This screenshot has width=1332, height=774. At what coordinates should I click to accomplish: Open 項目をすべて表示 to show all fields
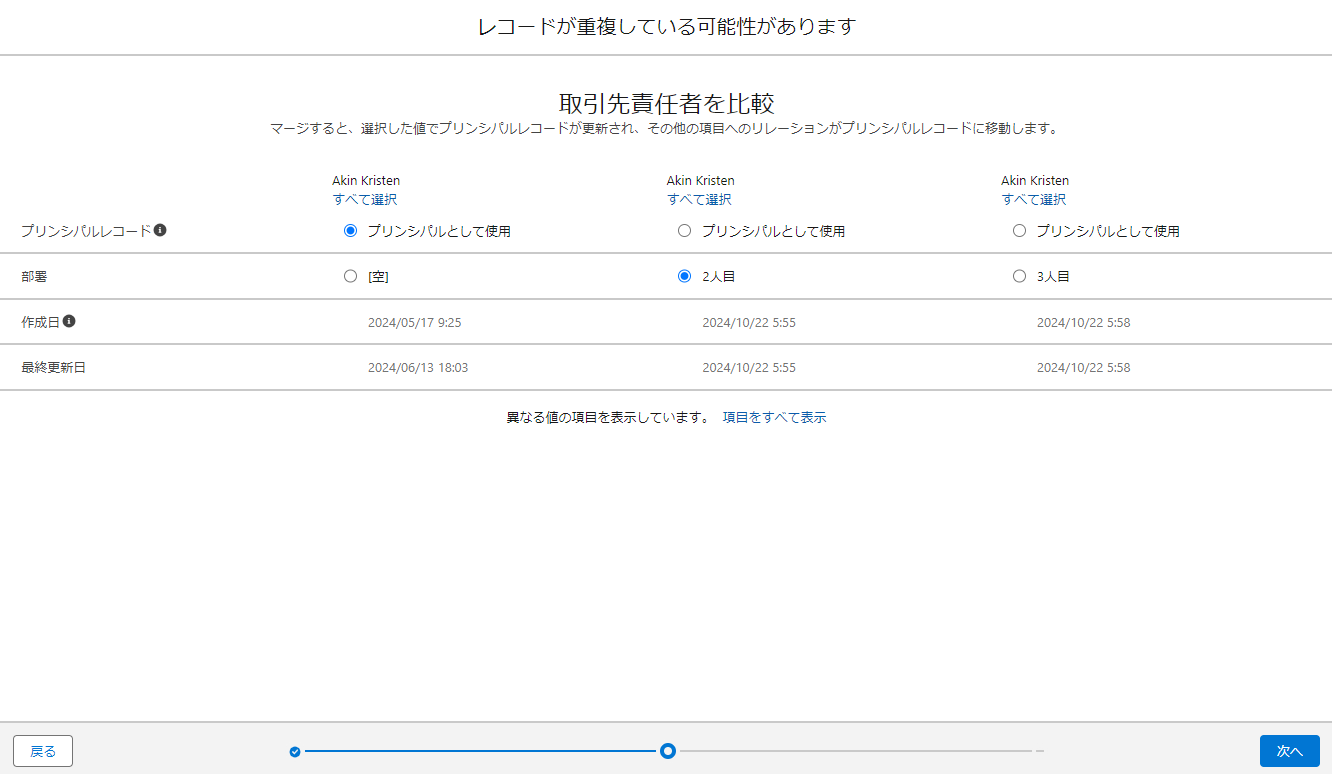click(x=774, y=418)
